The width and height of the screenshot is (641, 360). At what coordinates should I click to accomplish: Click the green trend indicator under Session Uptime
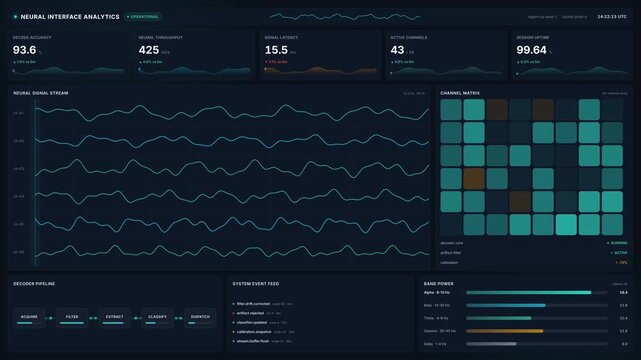[x=528, y=62]
